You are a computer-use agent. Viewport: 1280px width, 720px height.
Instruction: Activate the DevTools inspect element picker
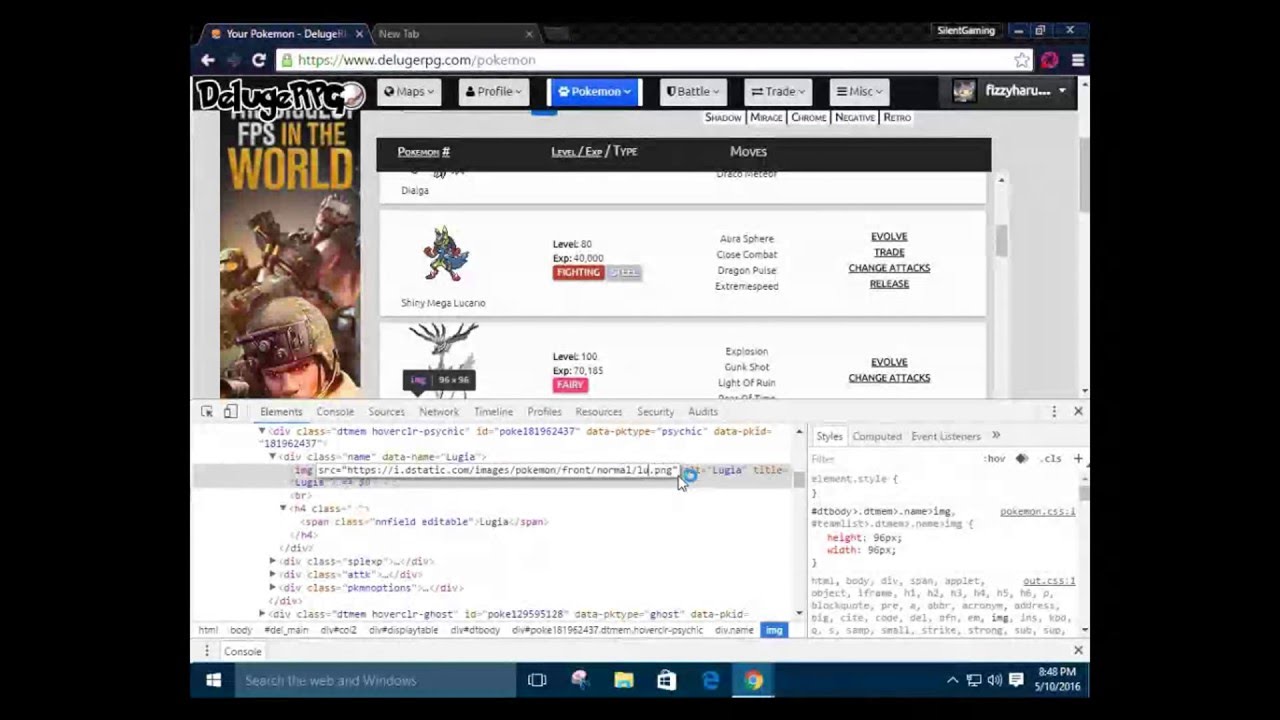(207, 411)
